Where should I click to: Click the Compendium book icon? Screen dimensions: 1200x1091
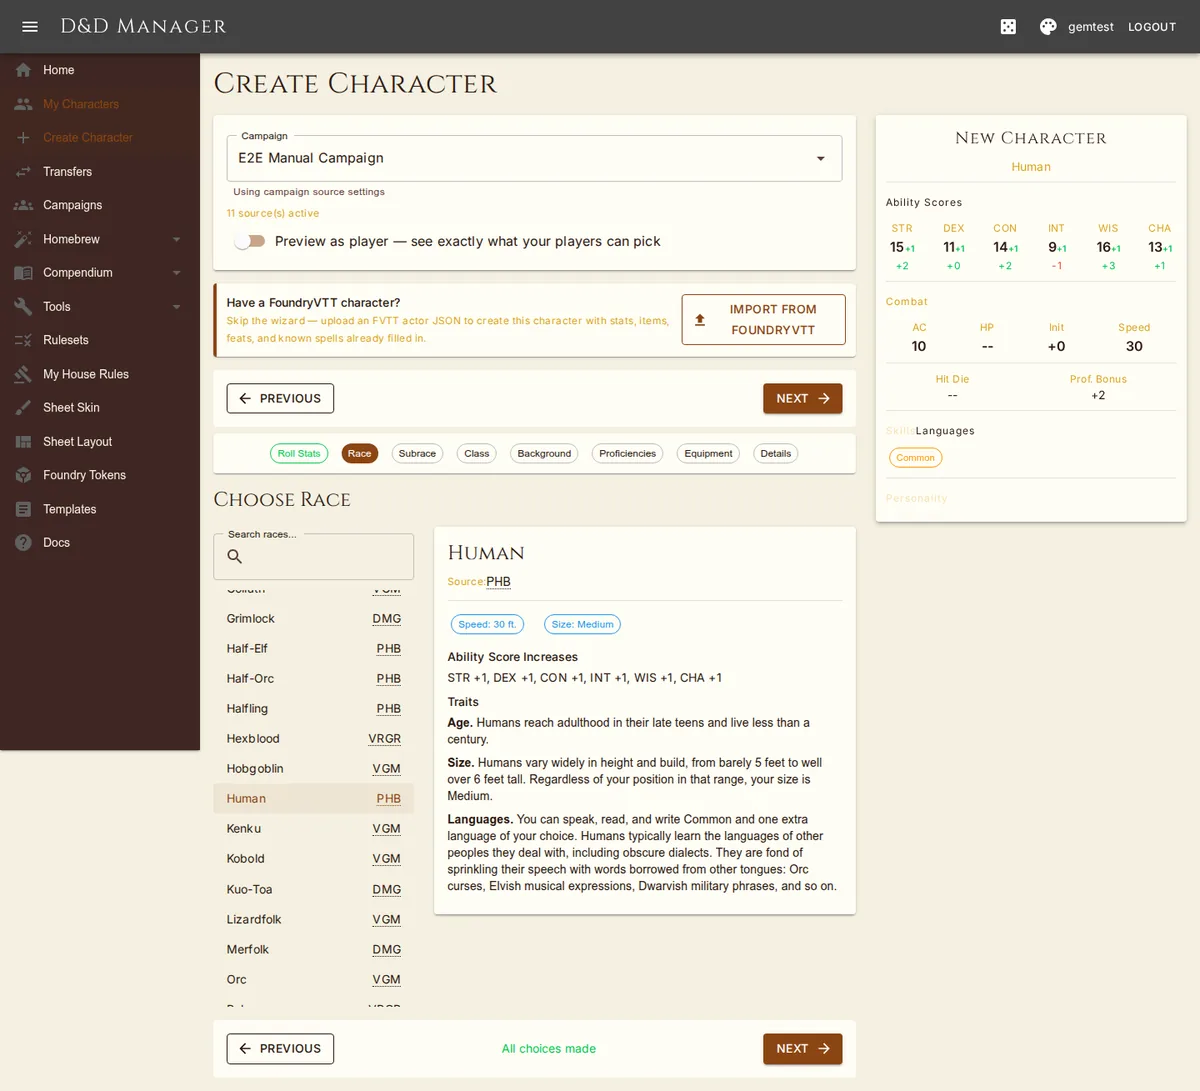(23, 273)
